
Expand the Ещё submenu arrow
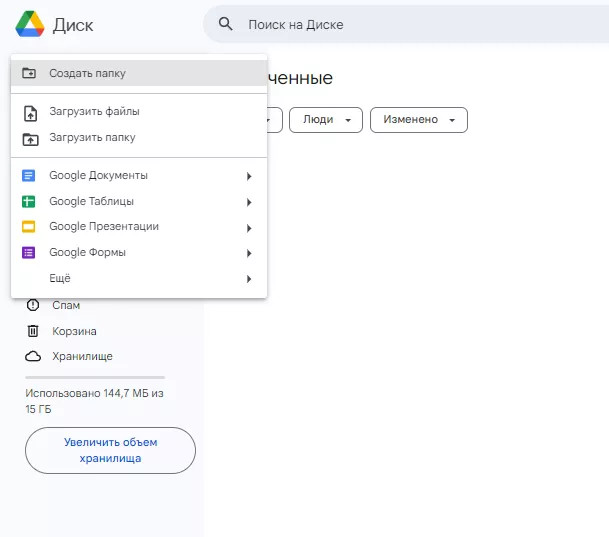tap(248, 279)
